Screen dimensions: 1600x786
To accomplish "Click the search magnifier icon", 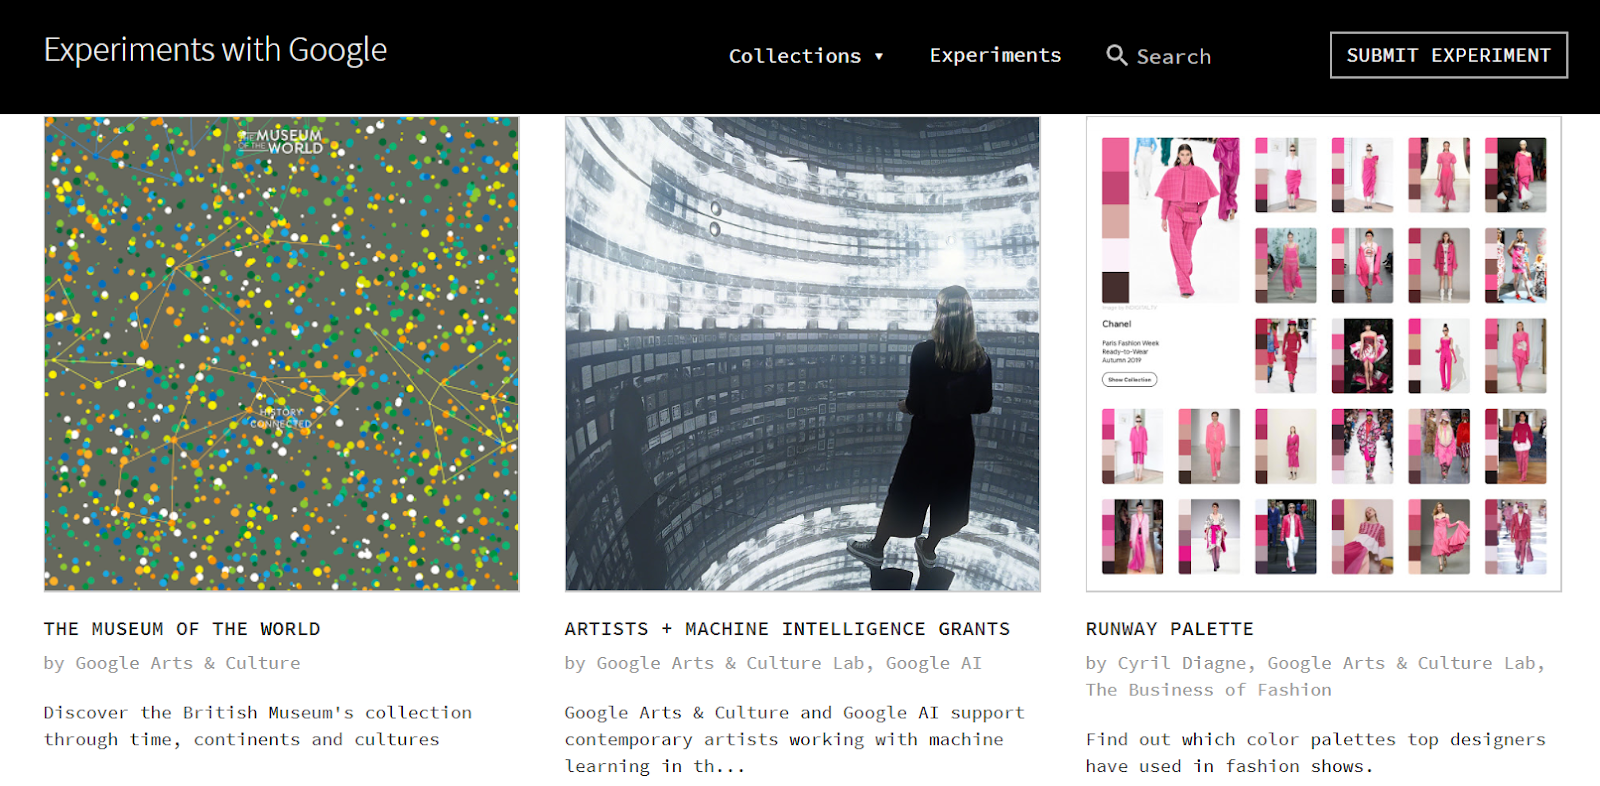I will pyautogui.click(x=1116, y=55).
